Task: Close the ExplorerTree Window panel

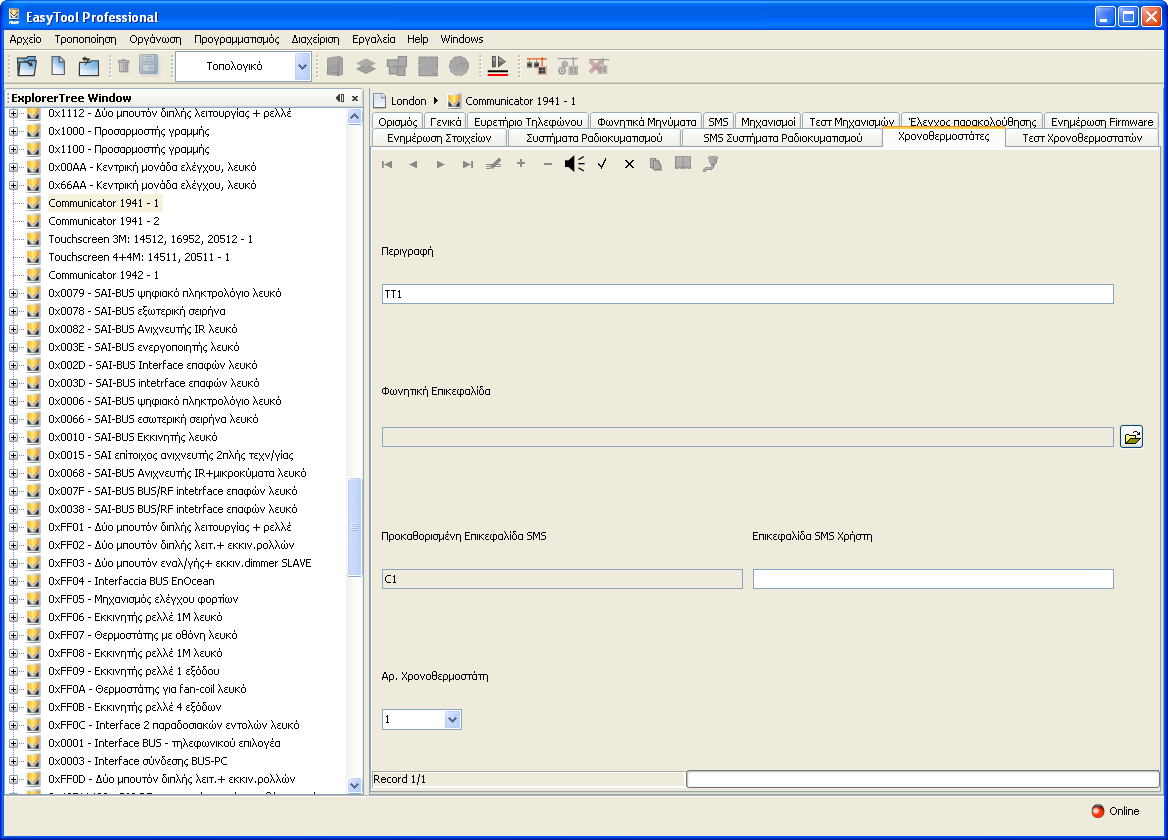Action: [x=355, y=98]
